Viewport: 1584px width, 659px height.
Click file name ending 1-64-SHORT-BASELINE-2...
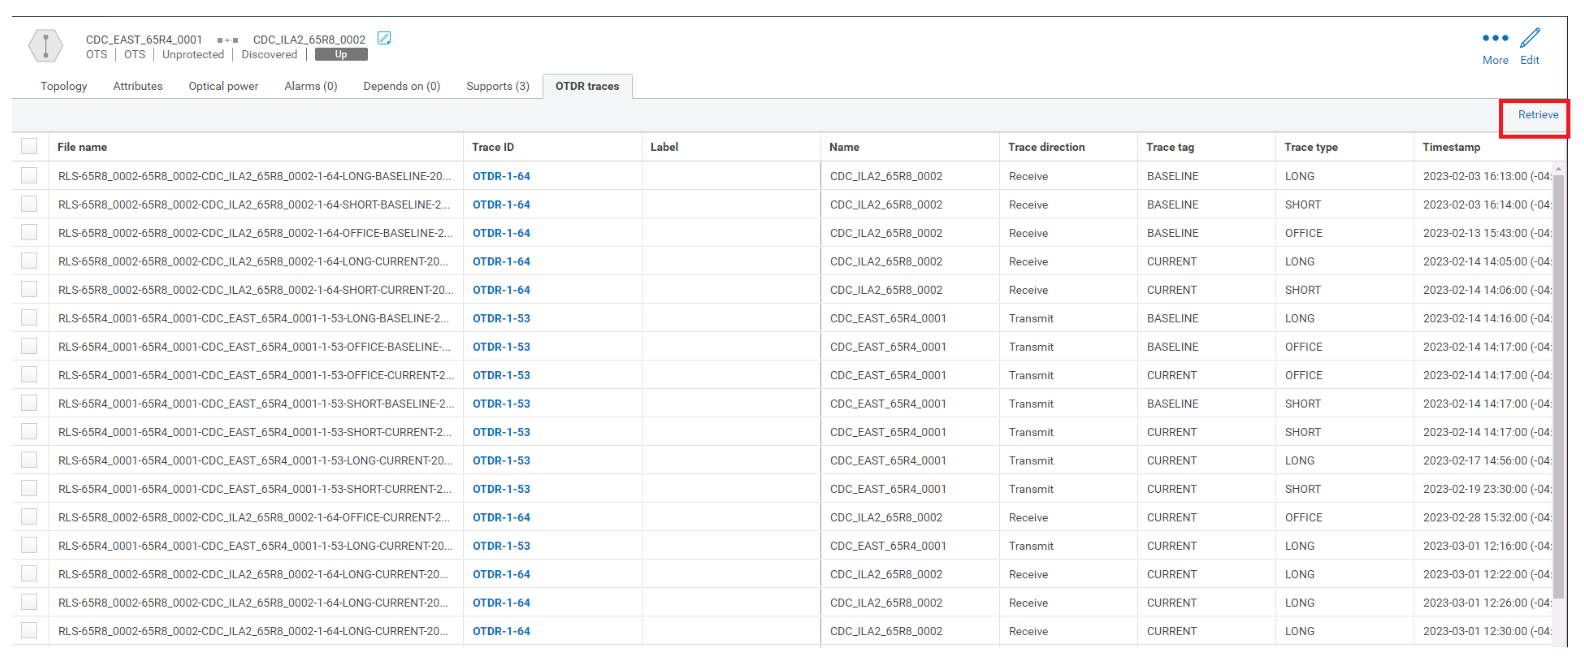point(254,204)
